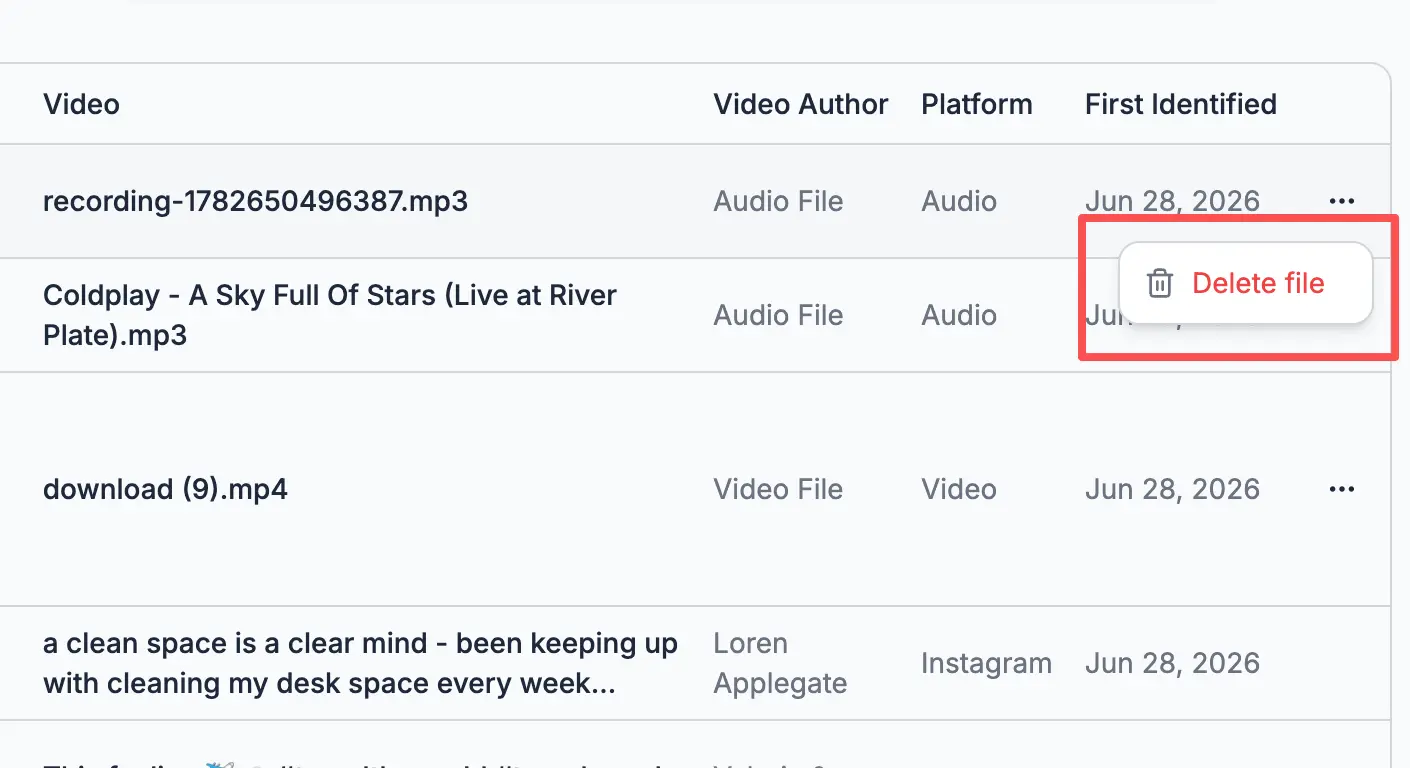The image size is (1410, 768).
Task: Click Loren Applegate author name
Action: [x=780, y=663]
